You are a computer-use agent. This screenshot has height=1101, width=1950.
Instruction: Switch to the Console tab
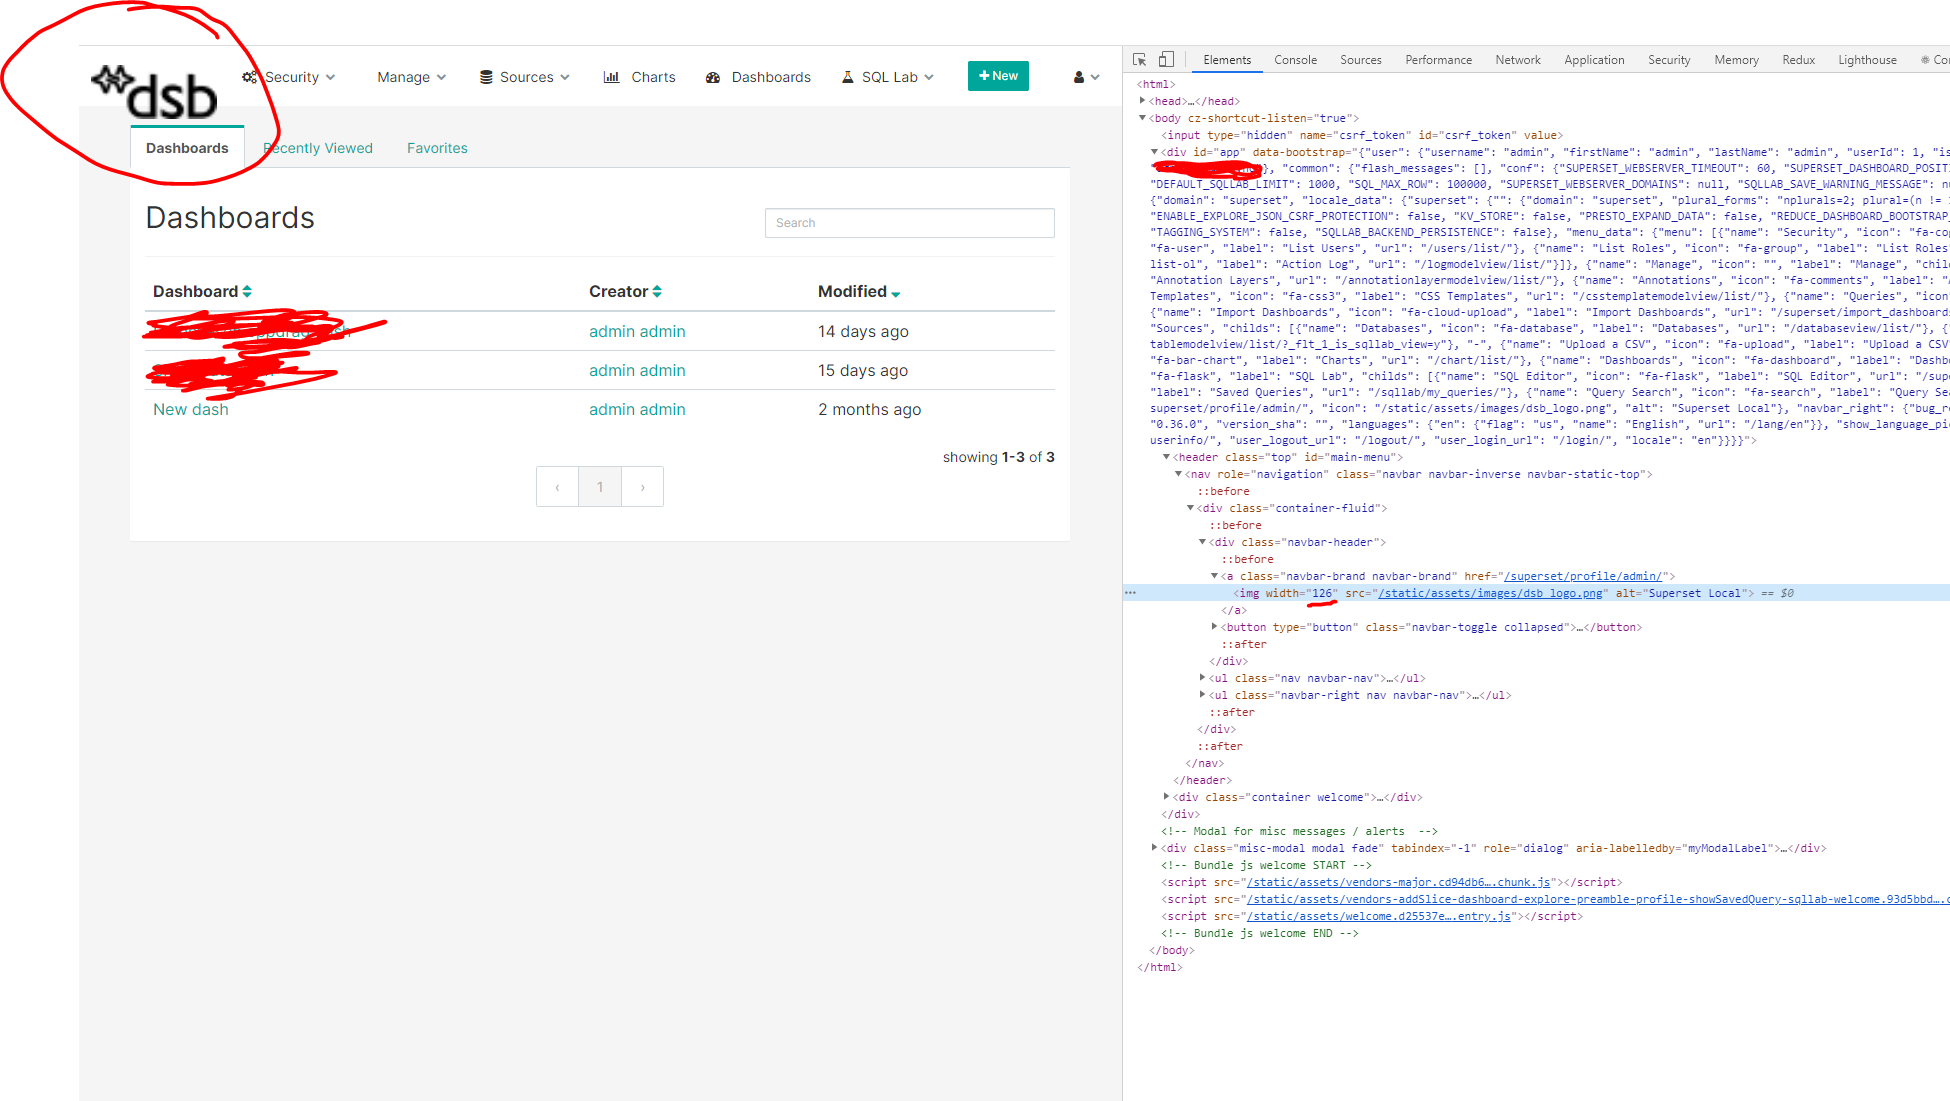[x=1295, y=59]
